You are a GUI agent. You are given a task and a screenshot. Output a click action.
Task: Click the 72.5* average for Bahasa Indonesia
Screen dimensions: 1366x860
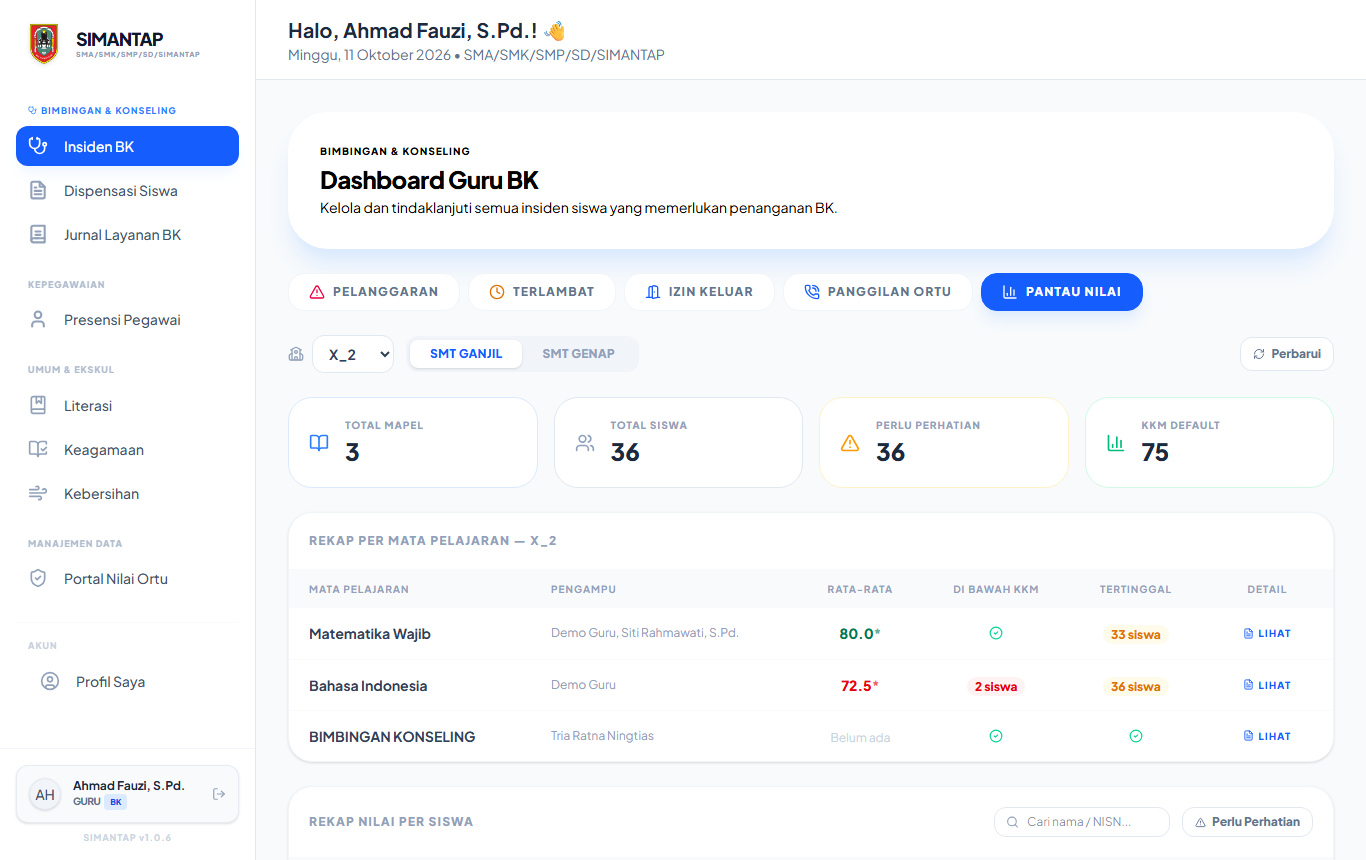click(860, 686)
